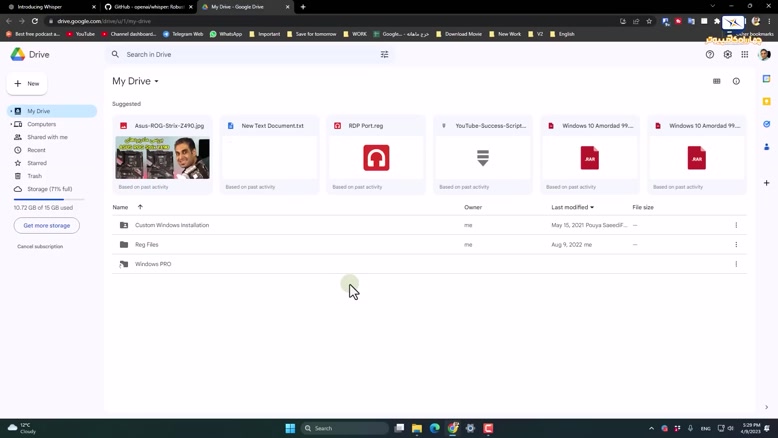Open Chrome extensions puzzle icon
The height and width of the screenshot is (438, 778).
(x=717, y=21)
